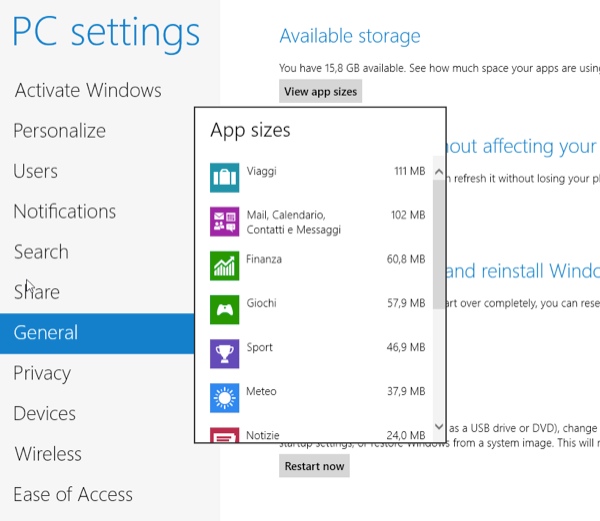Select the Giochi app name
Viewport: 600px width, 521px height.
261,303
